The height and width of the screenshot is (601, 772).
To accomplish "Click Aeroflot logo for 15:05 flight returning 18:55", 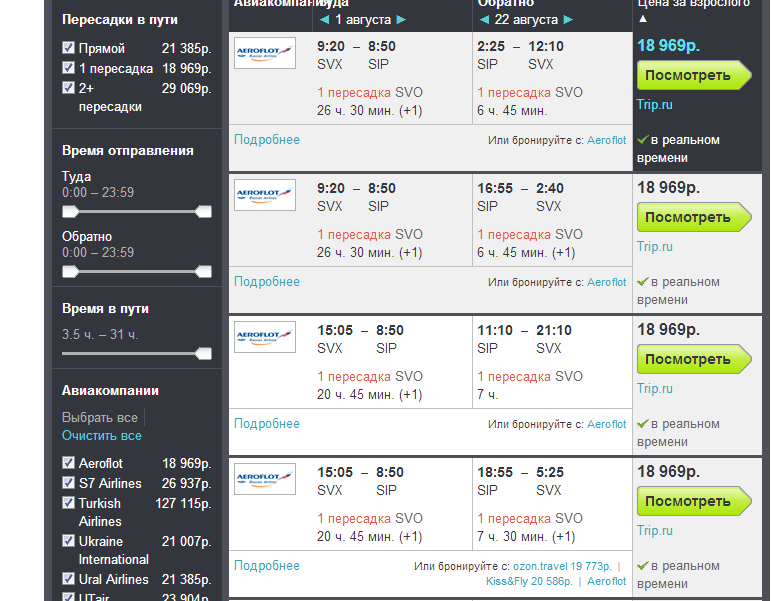I will pyautogui.click(x=265, y=479).
